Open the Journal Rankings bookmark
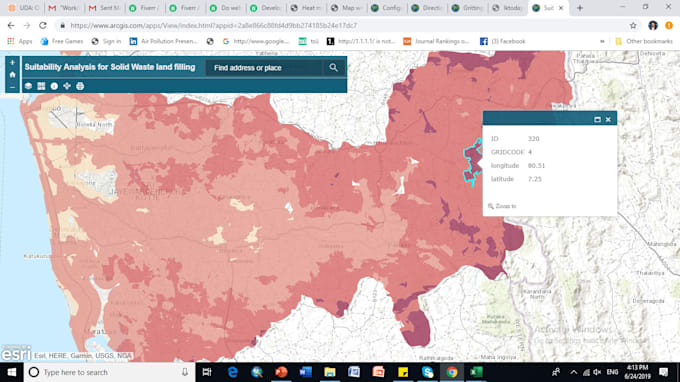 [436, 41]
